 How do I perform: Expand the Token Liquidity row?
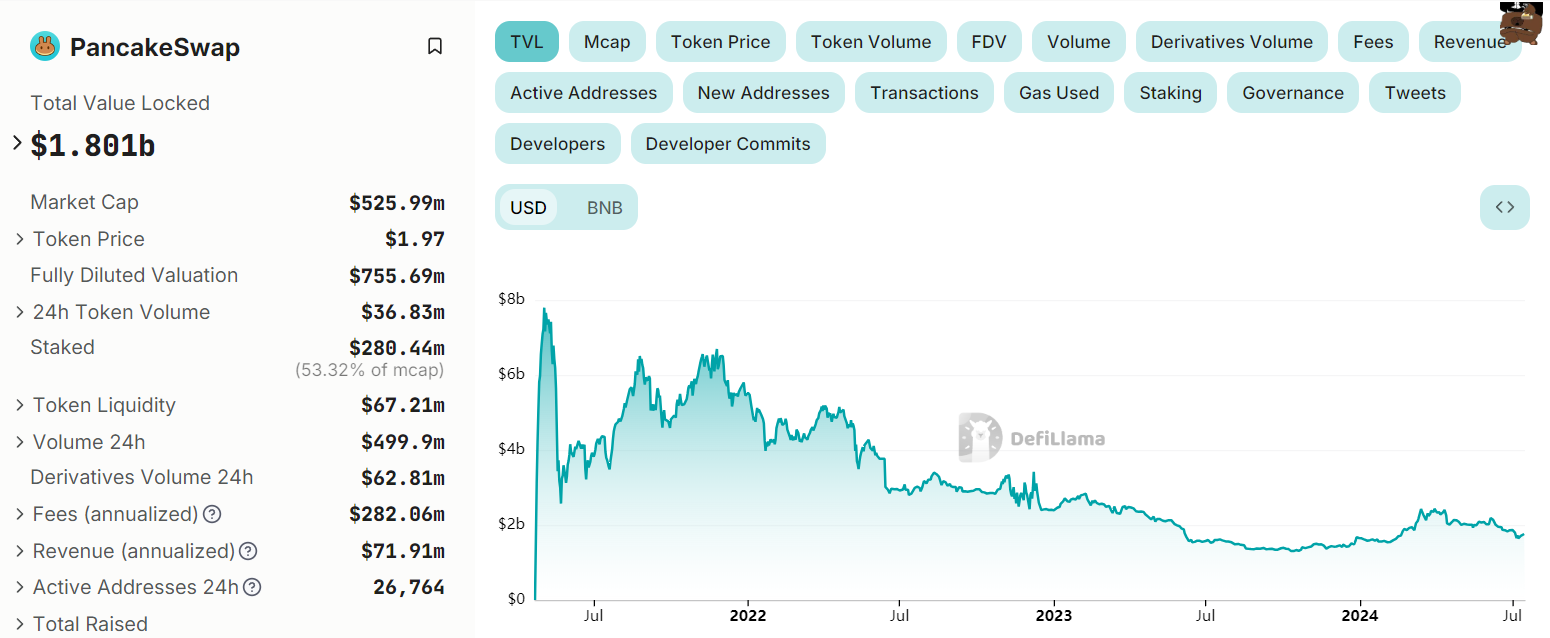tap(20, 405)
